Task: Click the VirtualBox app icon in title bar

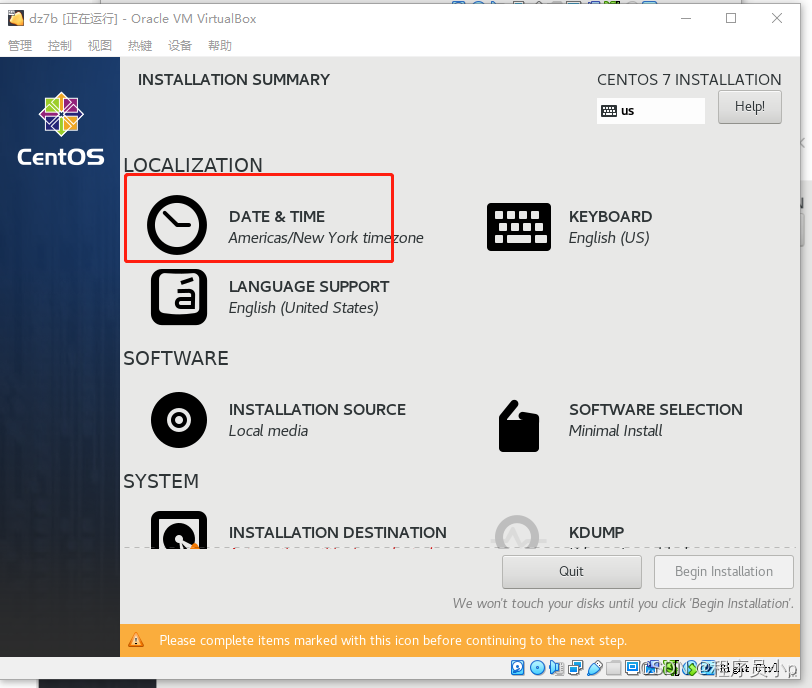Action: pos(16,19)
